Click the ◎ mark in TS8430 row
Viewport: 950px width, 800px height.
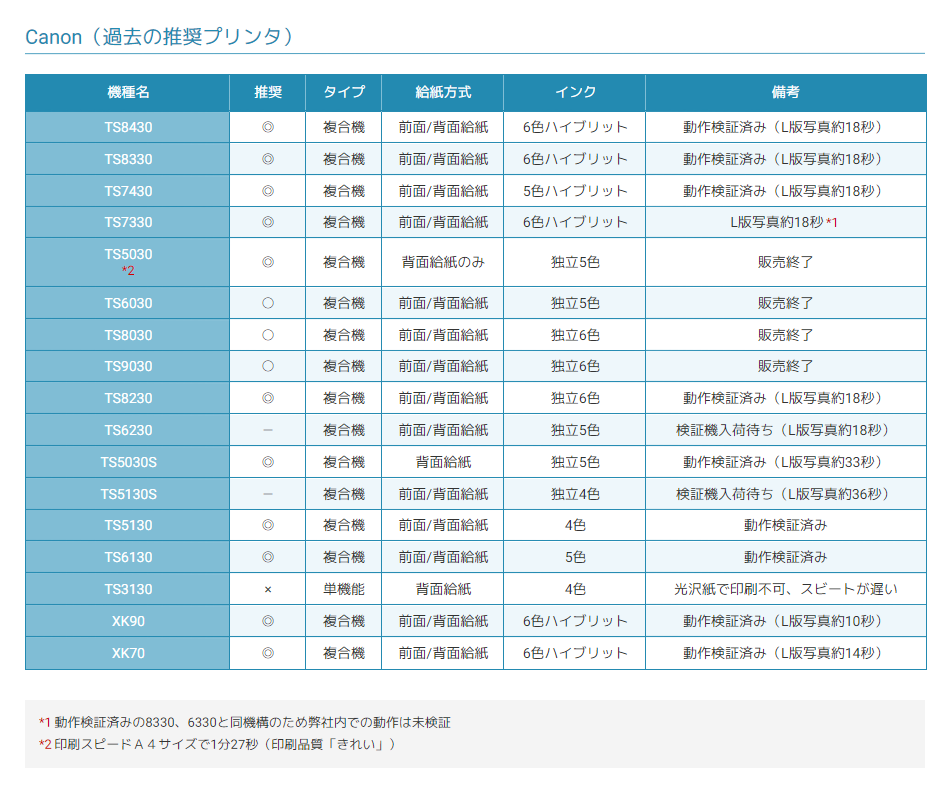coord(268,127)
